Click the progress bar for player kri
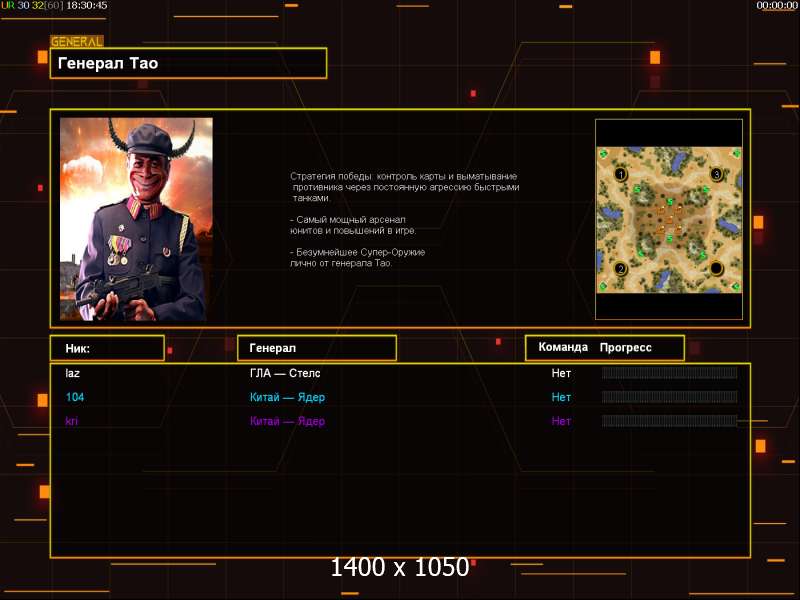The image size is (800, 600). 669,421
